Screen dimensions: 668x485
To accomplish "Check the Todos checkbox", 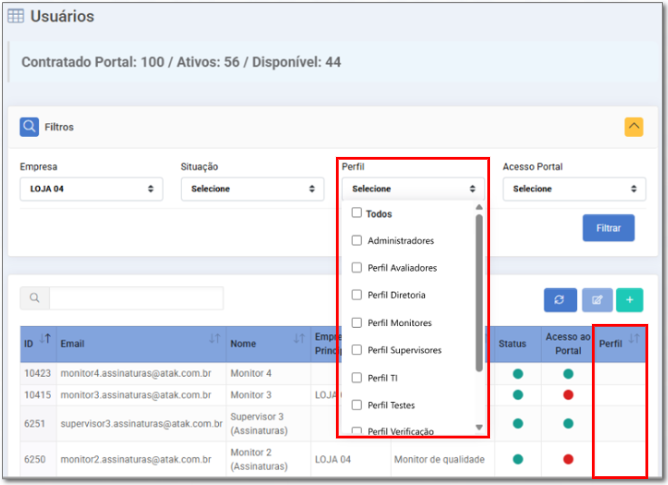I will click(357, 213).
